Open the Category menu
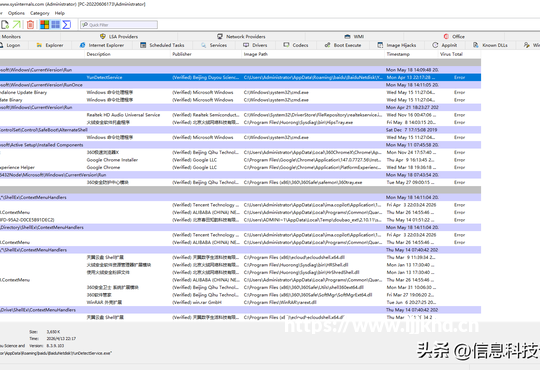Image resolution: width=540 pixels, height=370 pixels. pos(40,13)
